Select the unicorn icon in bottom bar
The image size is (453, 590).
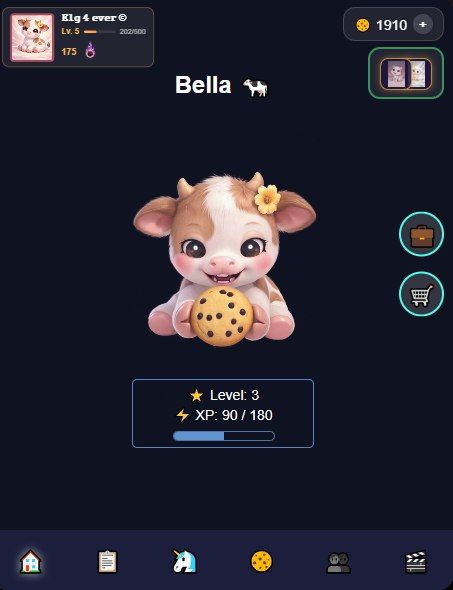[x=184, y=561]
